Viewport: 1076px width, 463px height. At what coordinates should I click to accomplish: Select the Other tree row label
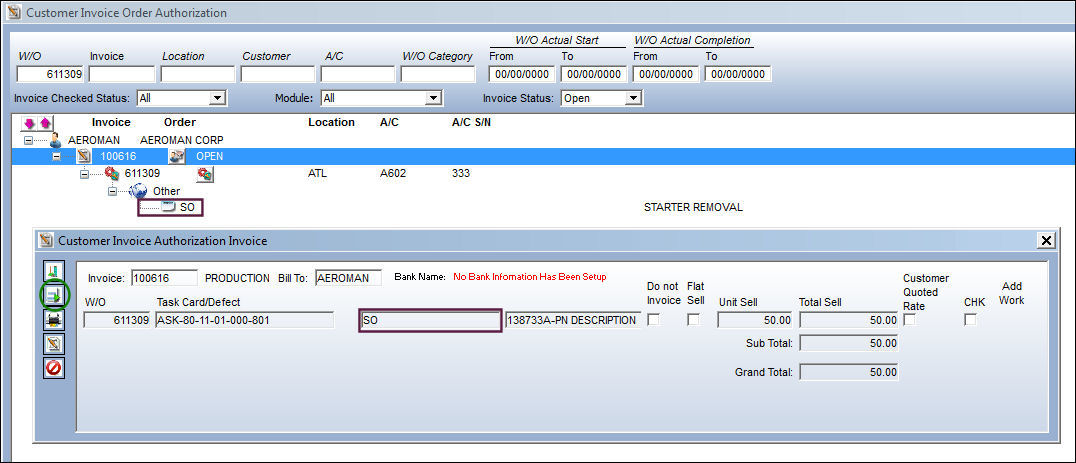point(167,191)
